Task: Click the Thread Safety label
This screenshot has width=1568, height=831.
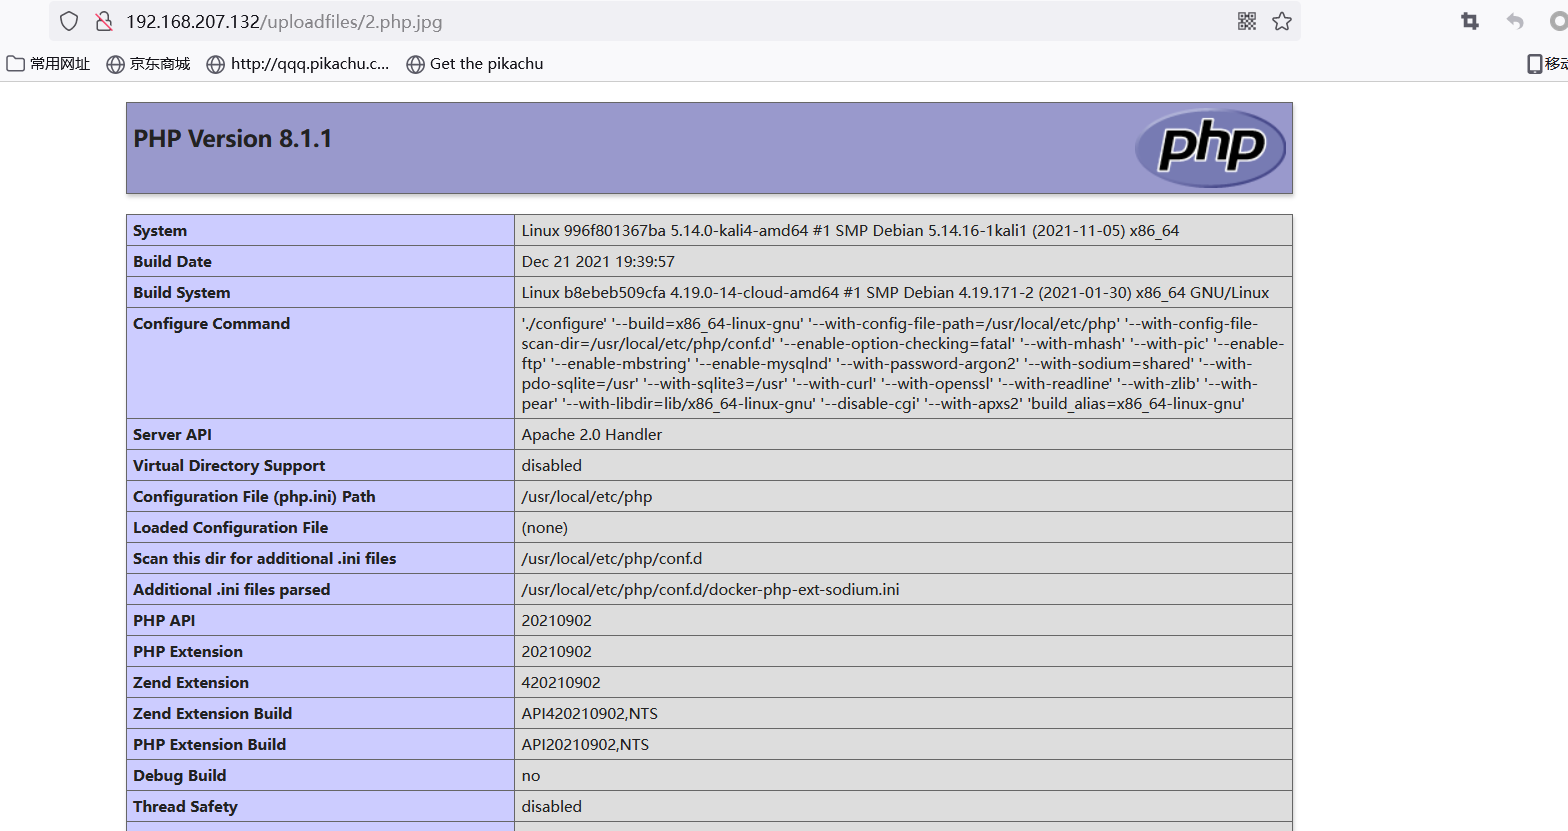Action: click(x=185, y=807)
